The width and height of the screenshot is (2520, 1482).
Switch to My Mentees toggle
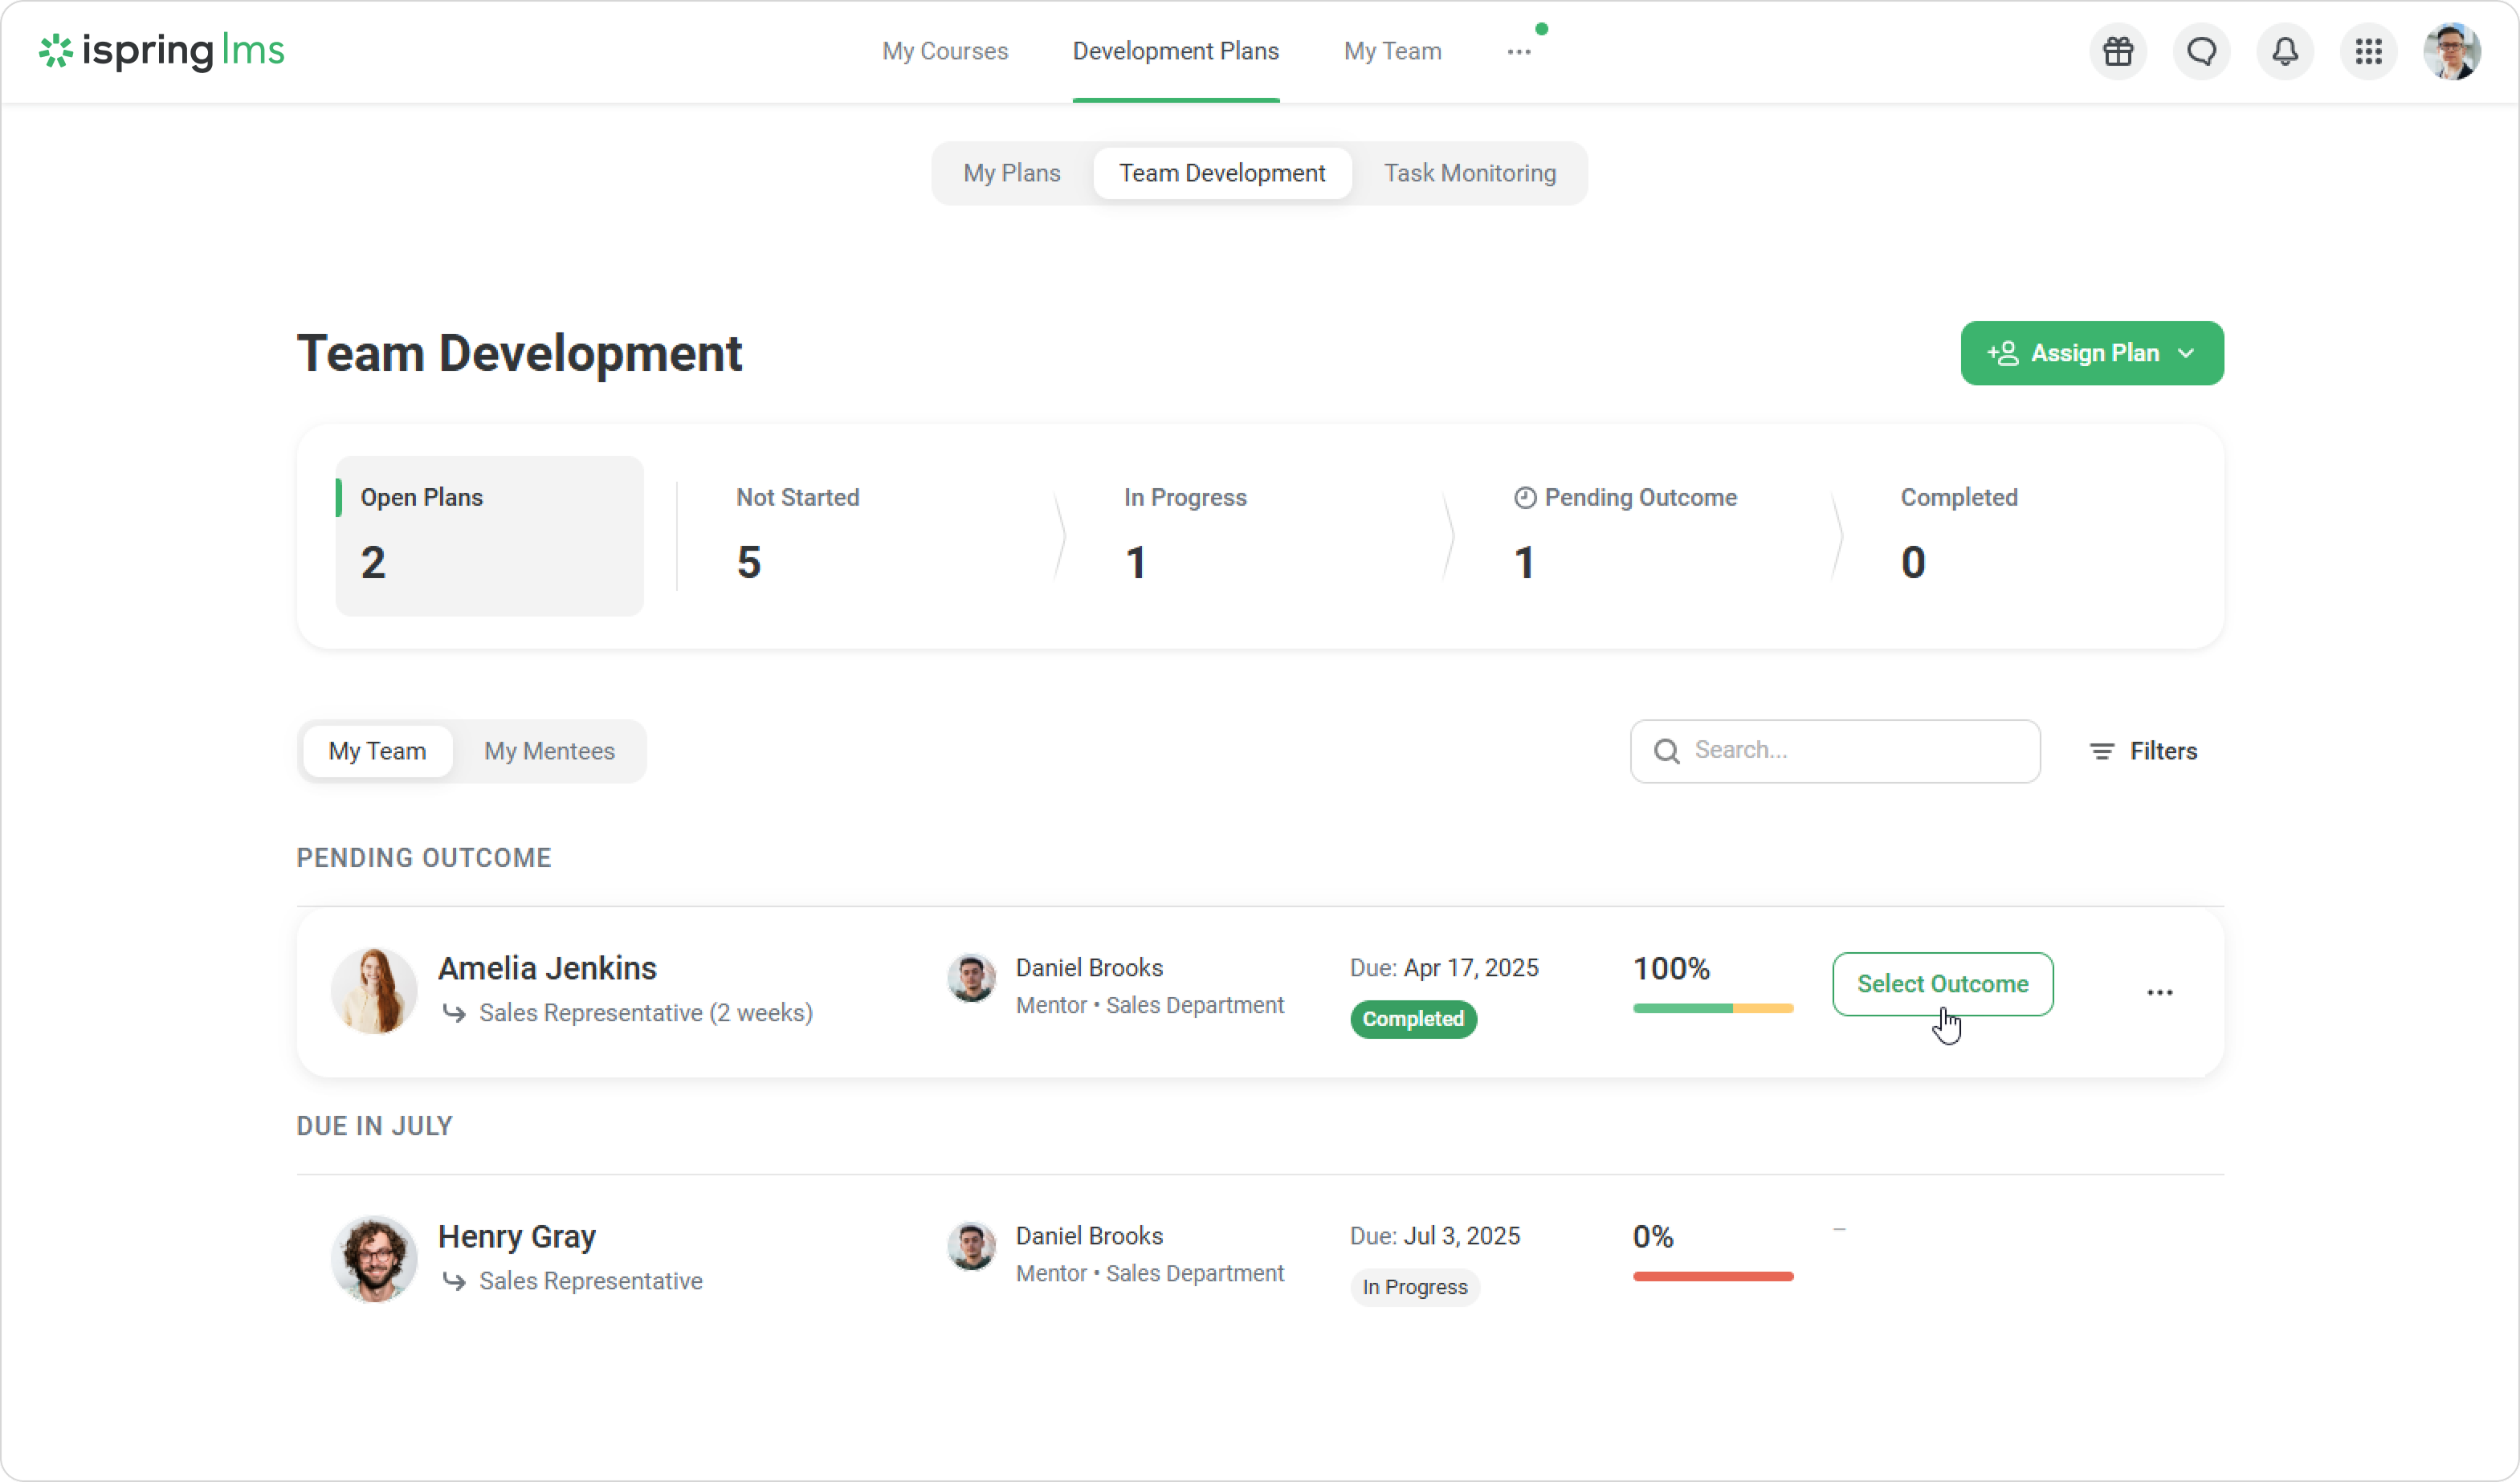tap(549, 751)
